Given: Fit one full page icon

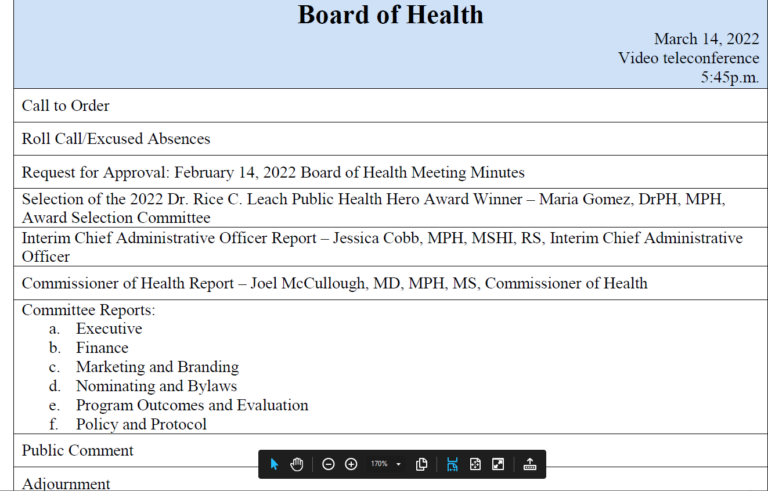Looking at the screenshot, I should click(475, 464).
